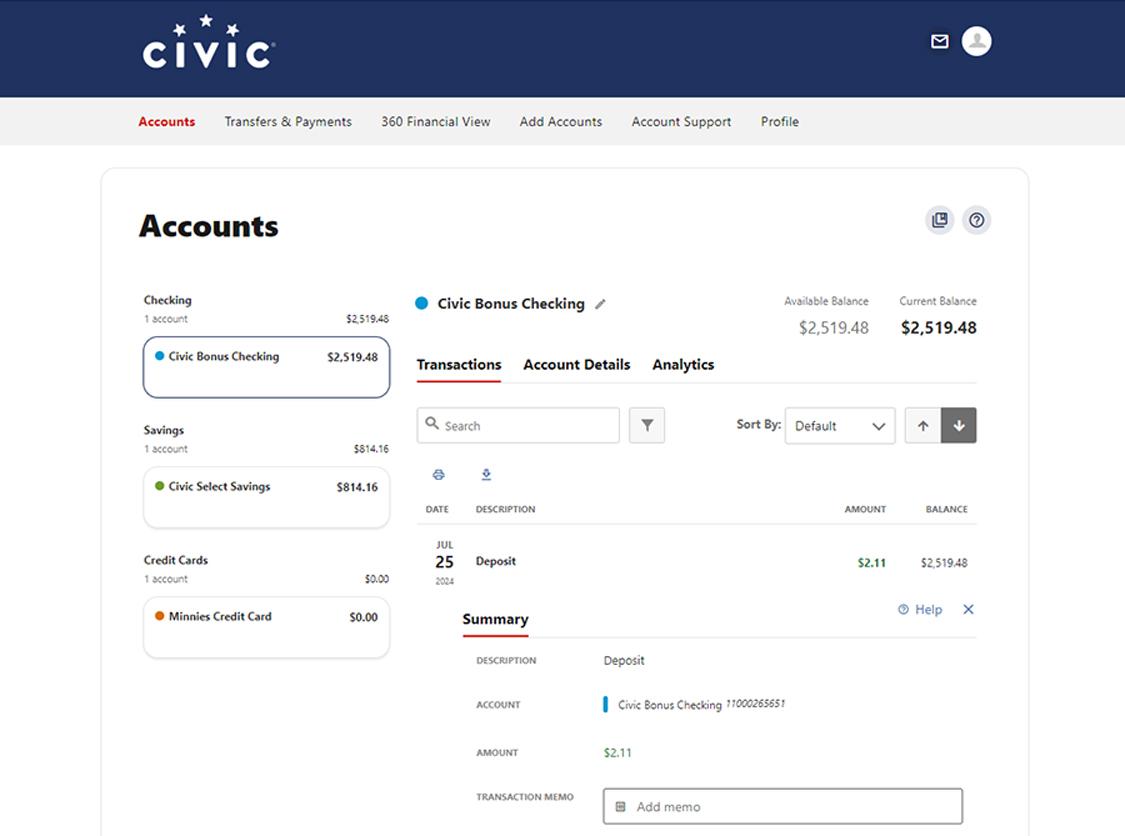
Task: Click the green $2.11 summary amount
Action: 618,753
